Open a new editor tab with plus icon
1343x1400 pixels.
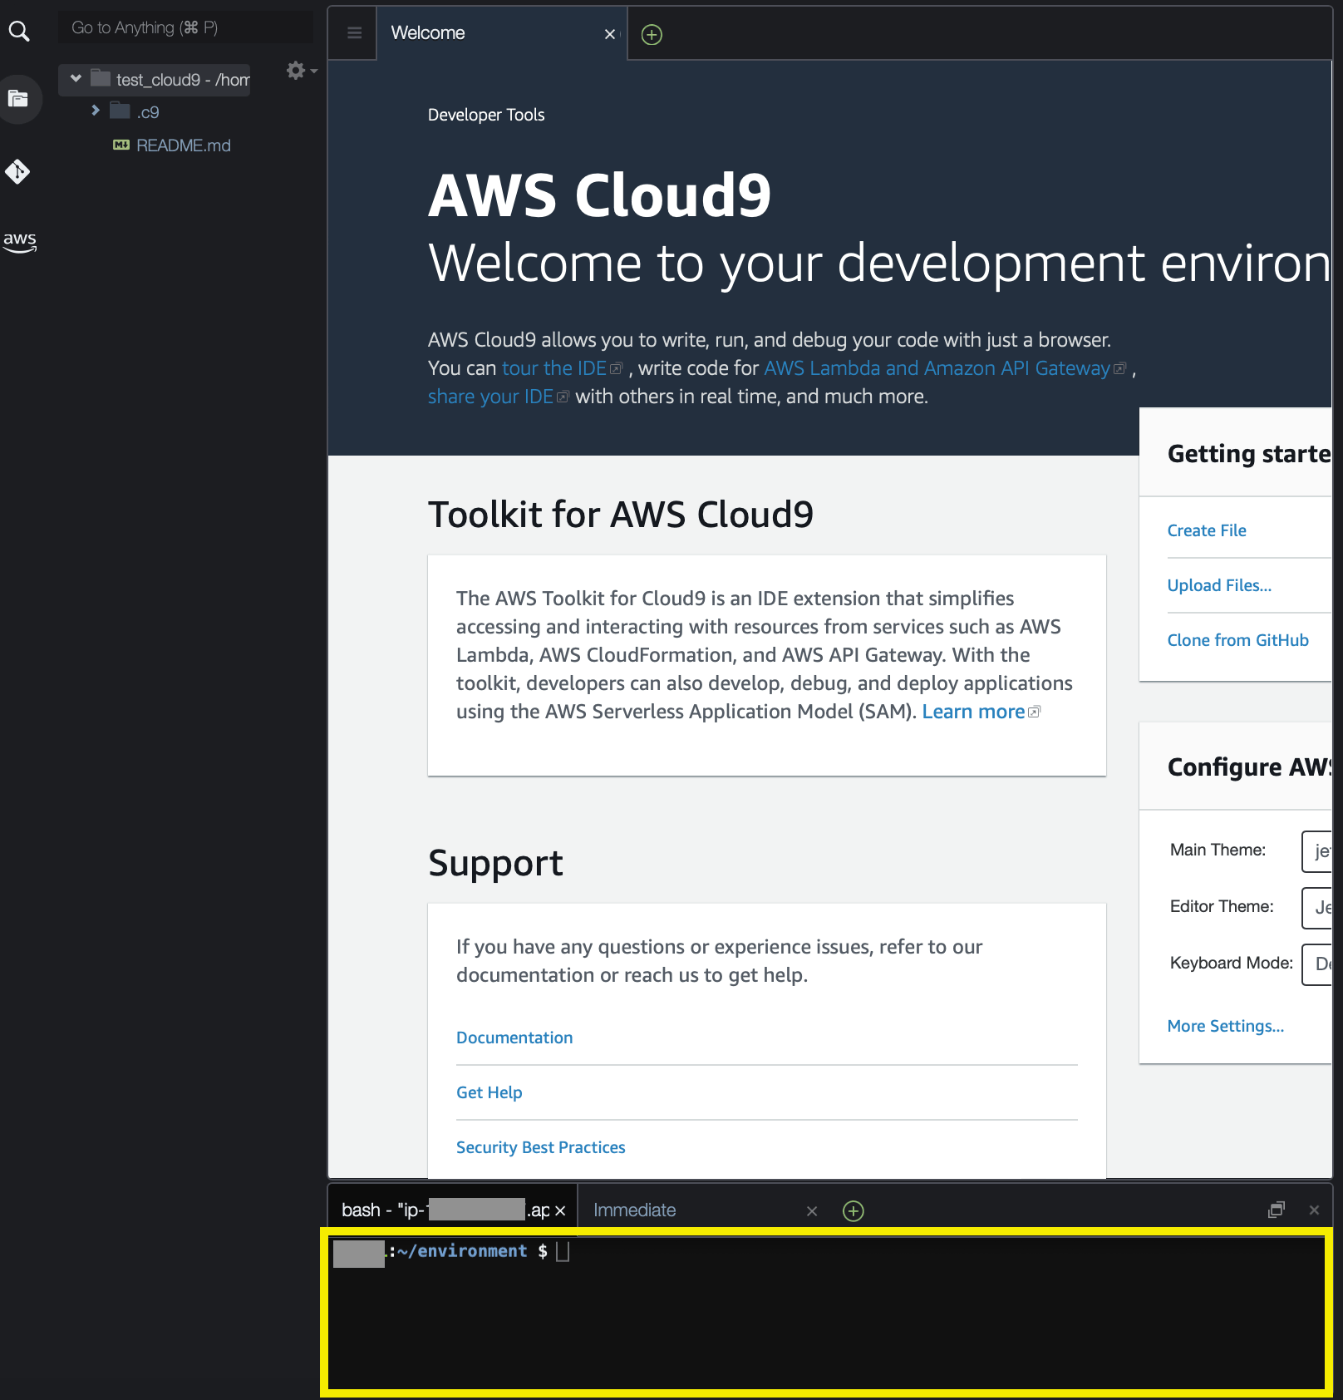651,35
